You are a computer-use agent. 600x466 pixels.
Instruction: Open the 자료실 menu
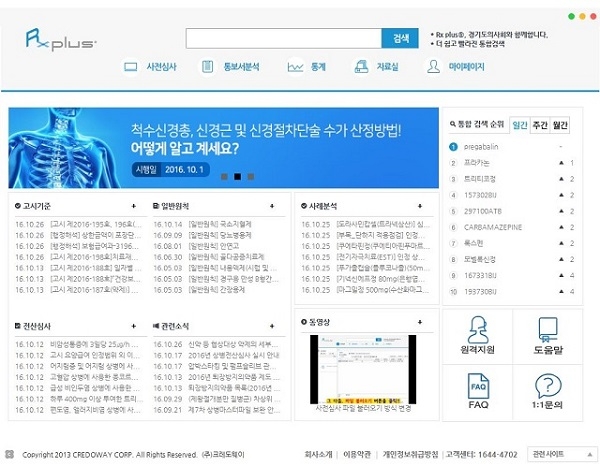click(x=387, y=67)
